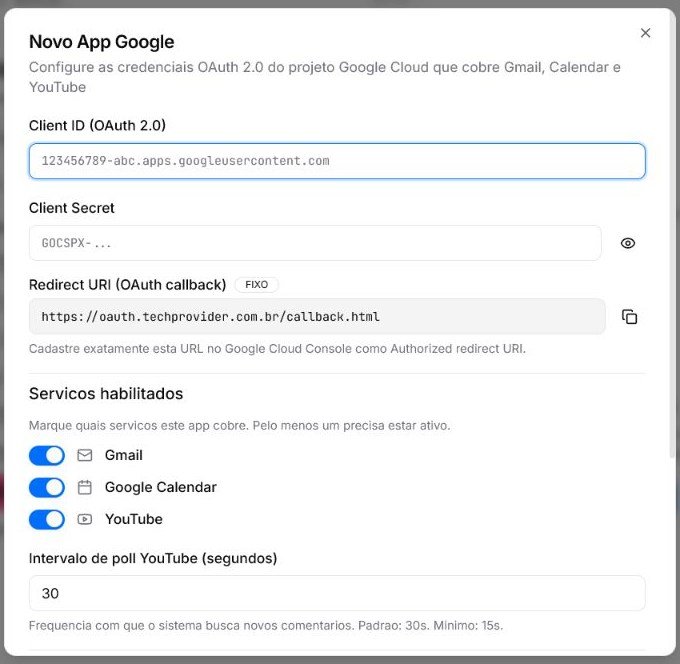Click the Google Calendar icon
Screen dimensions: 680x664
tap(85, 487)
